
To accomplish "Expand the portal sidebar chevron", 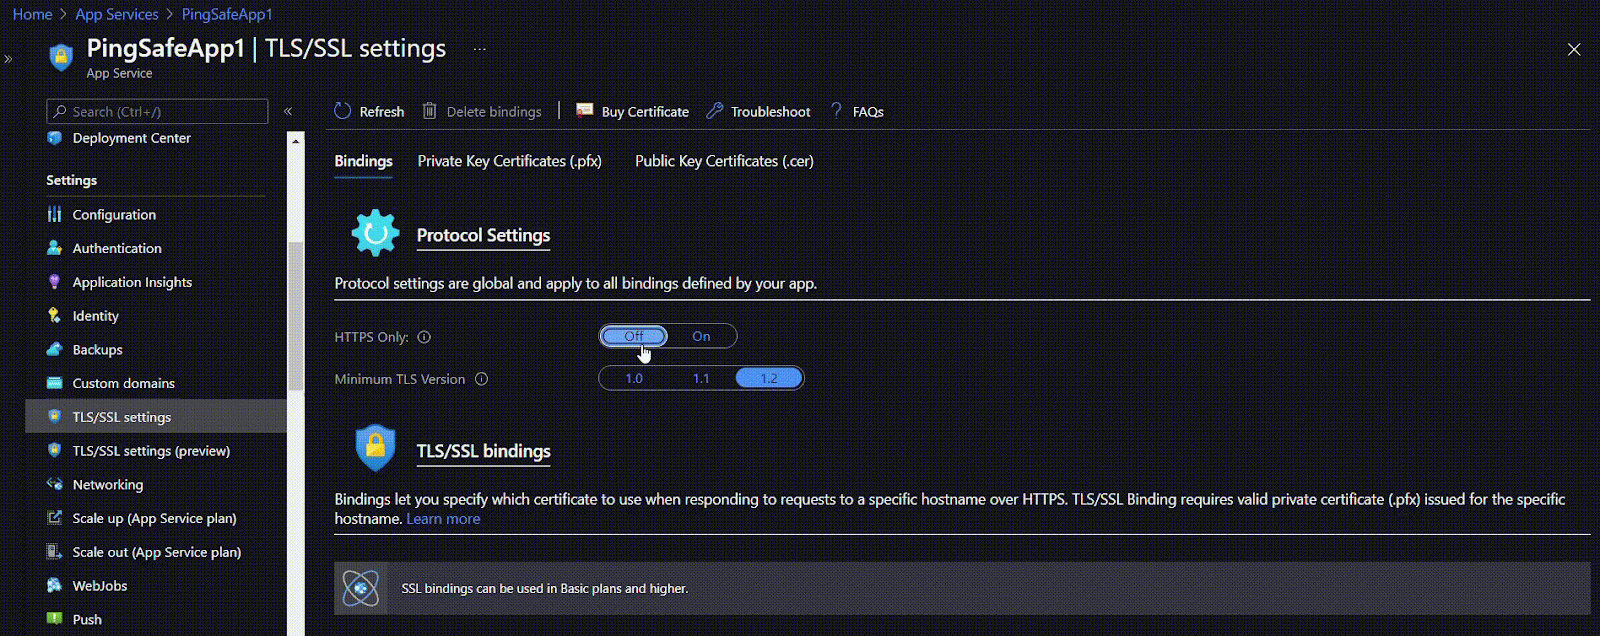I will pos(8,59).
